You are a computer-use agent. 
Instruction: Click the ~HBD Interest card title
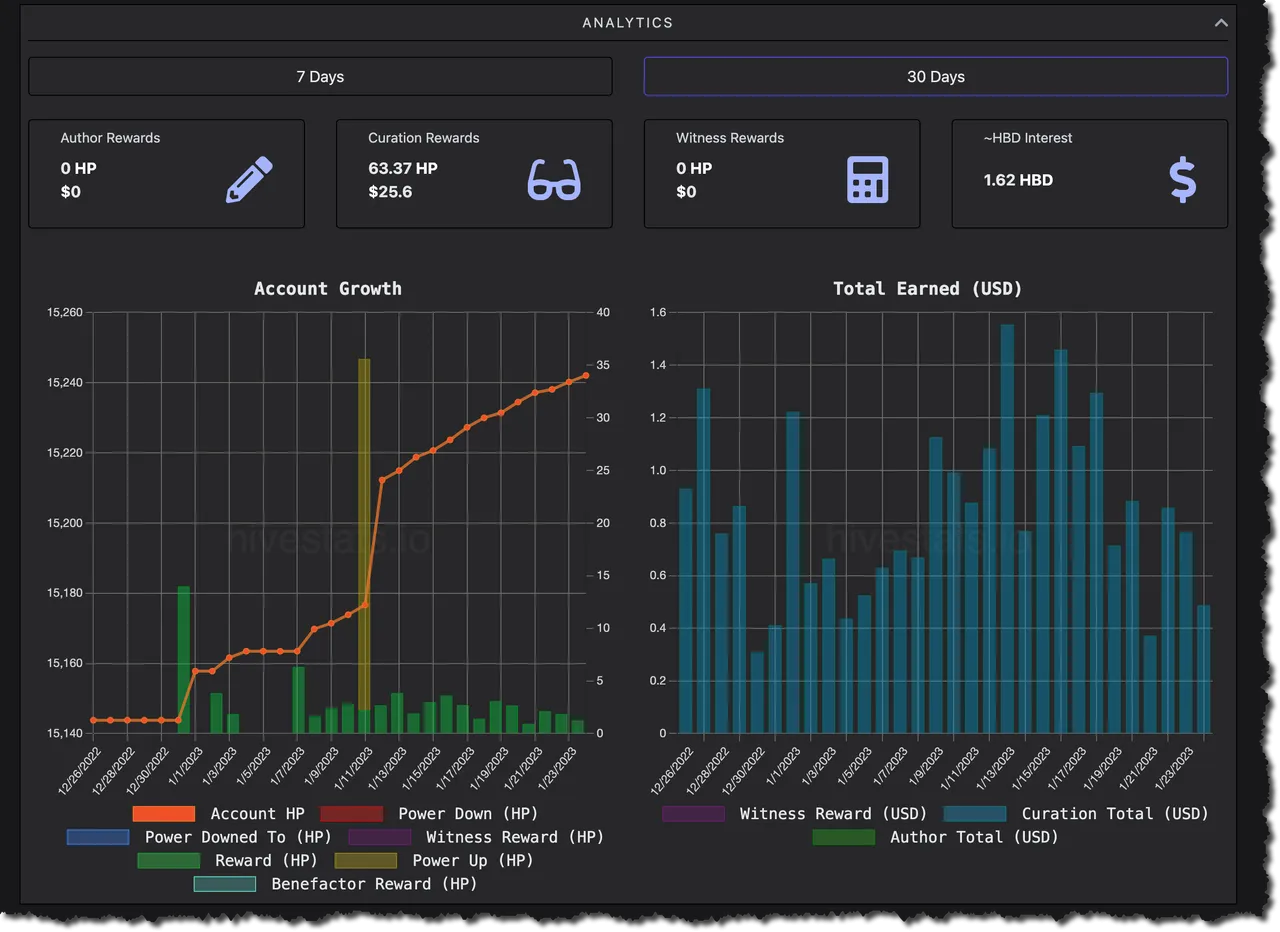click(x=1028, y=138)
